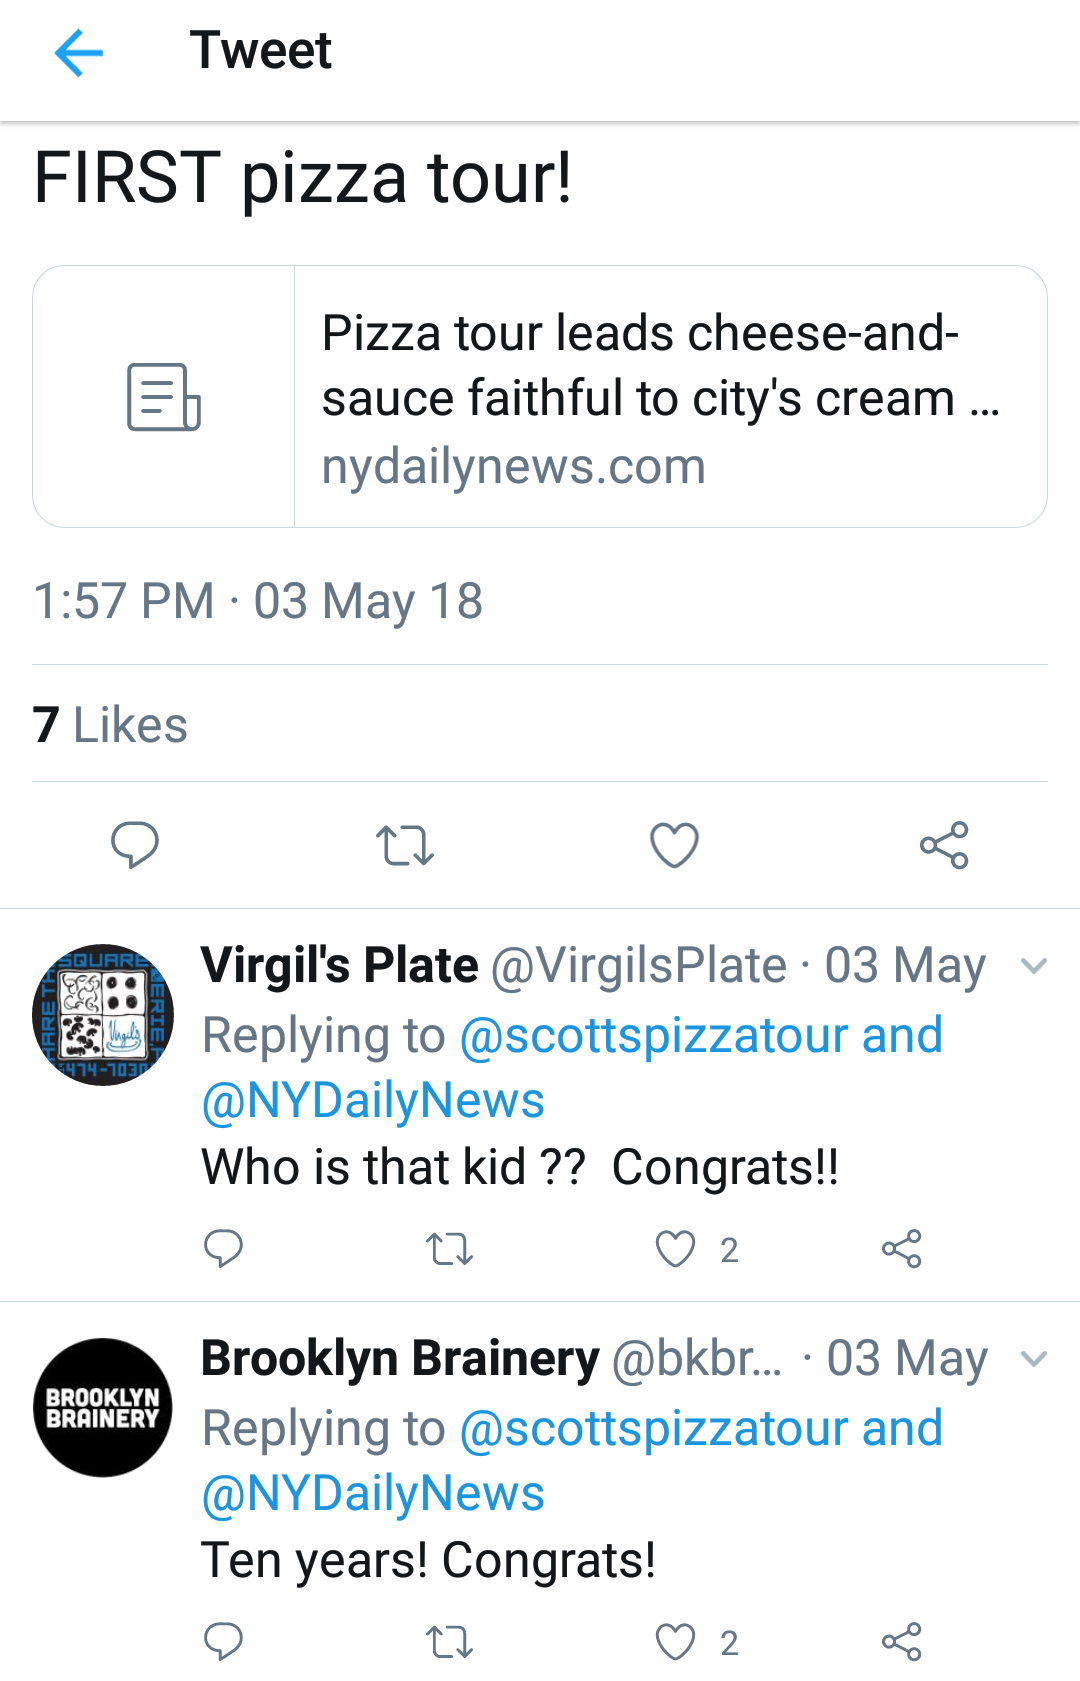Image resolution: width=1080 pixels, height=1681 pixels.
Task: Share Virgil's Plate reply
Action: coord(902,1249)
